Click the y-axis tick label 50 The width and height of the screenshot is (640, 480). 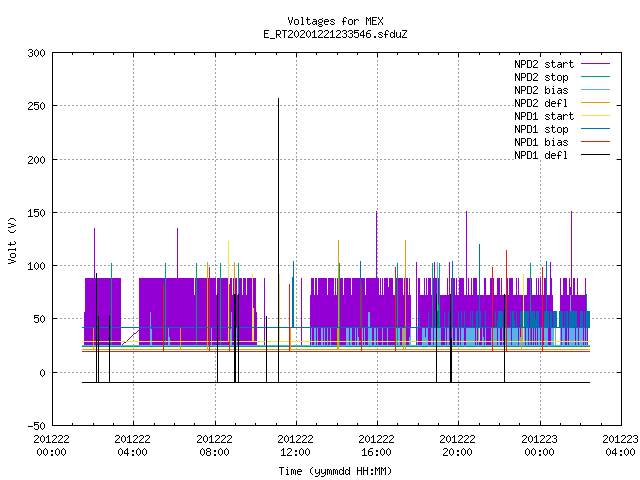tap(39, 320)
